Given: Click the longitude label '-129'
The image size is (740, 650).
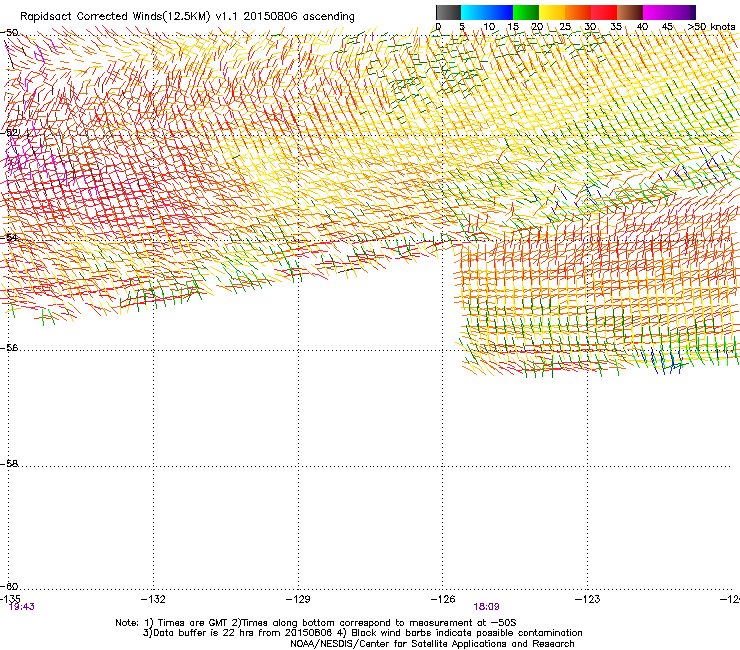Looking at the screenshot, I should 298,599.
